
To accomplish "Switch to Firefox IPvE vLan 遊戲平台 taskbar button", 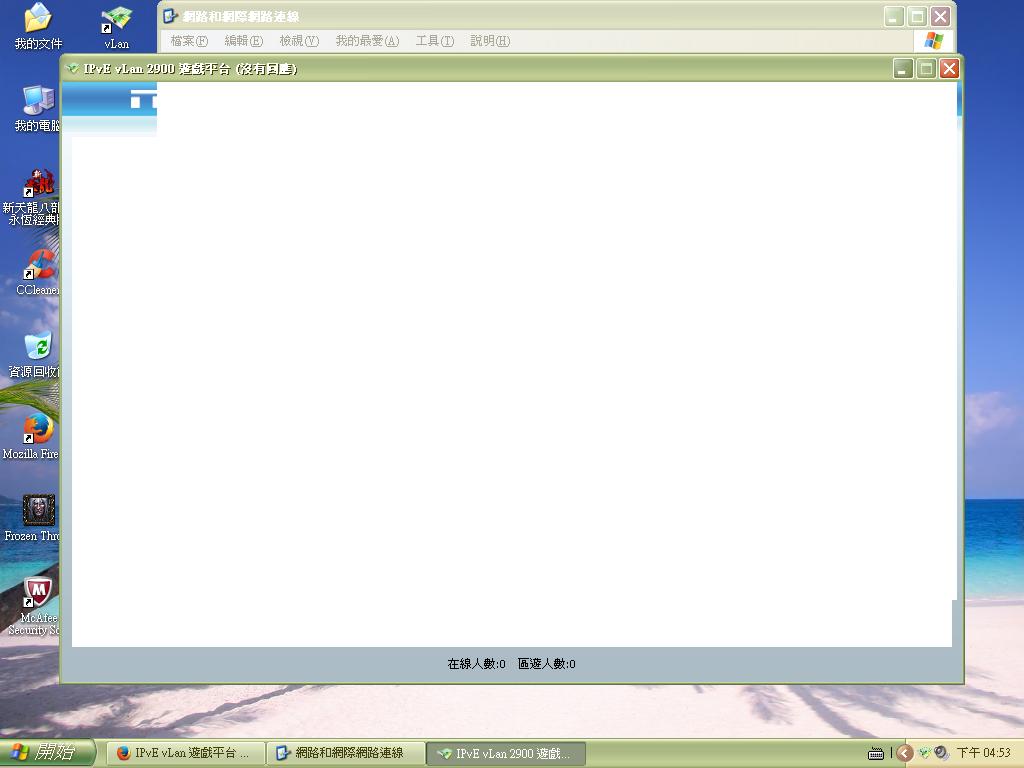I will pyautogui.click(x=185, y=753).
